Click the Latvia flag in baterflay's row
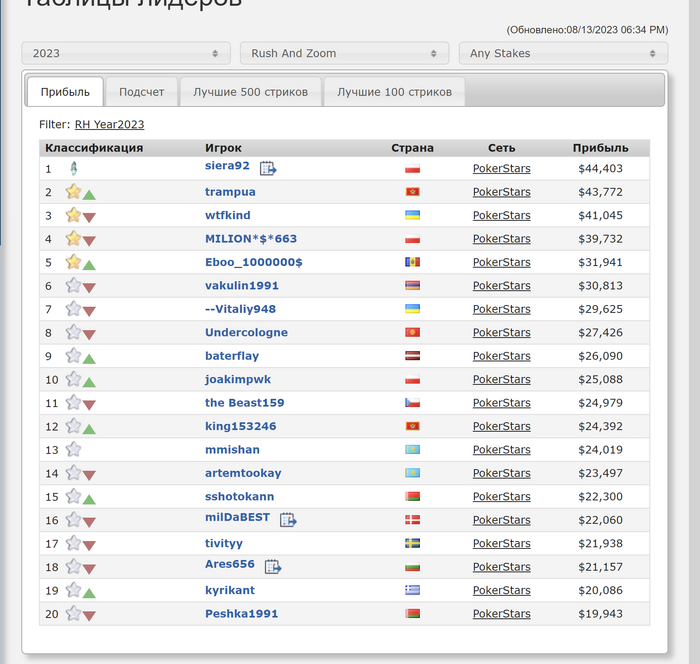Screen dimensions: 700x664 412,356
